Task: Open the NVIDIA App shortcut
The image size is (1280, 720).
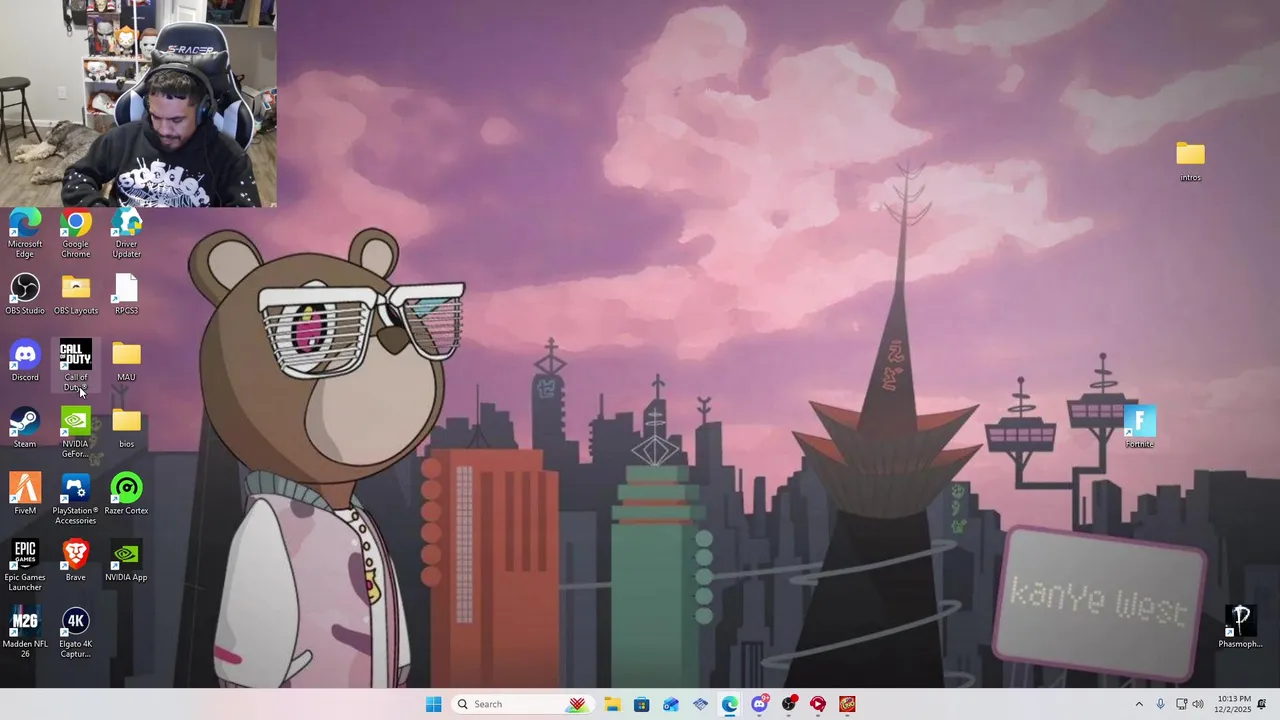Action: [126, 561]
